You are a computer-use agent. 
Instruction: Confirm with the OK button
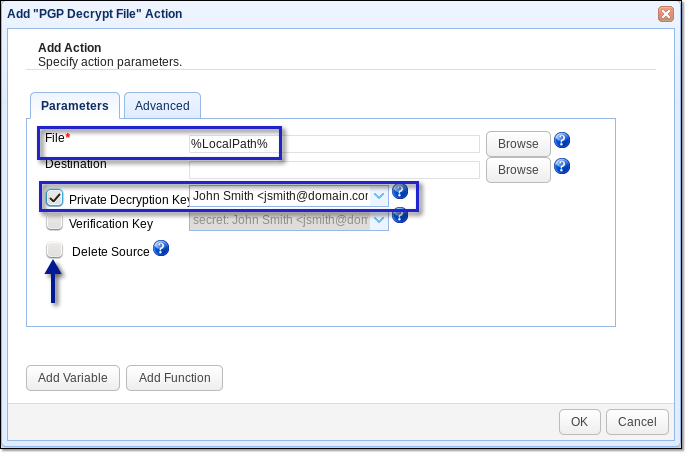coord(579,422)
